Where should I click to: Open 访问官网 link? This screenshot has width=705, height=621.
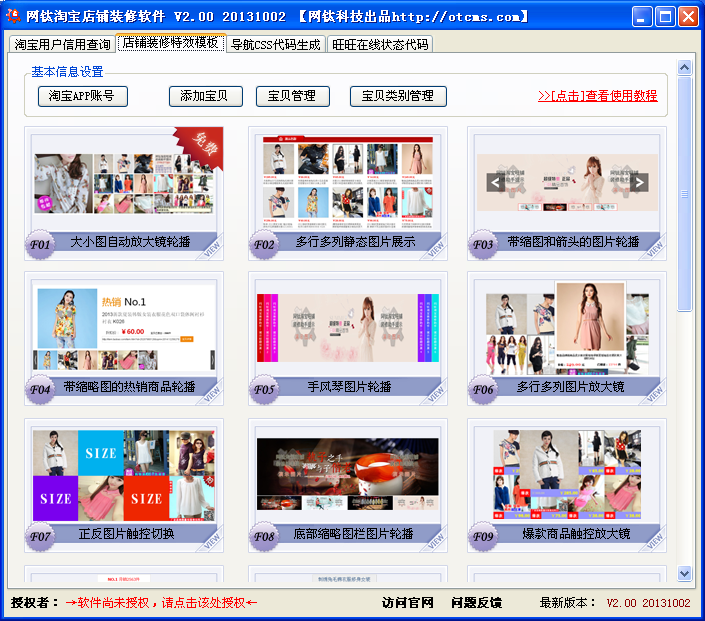(x=408, y=603)
